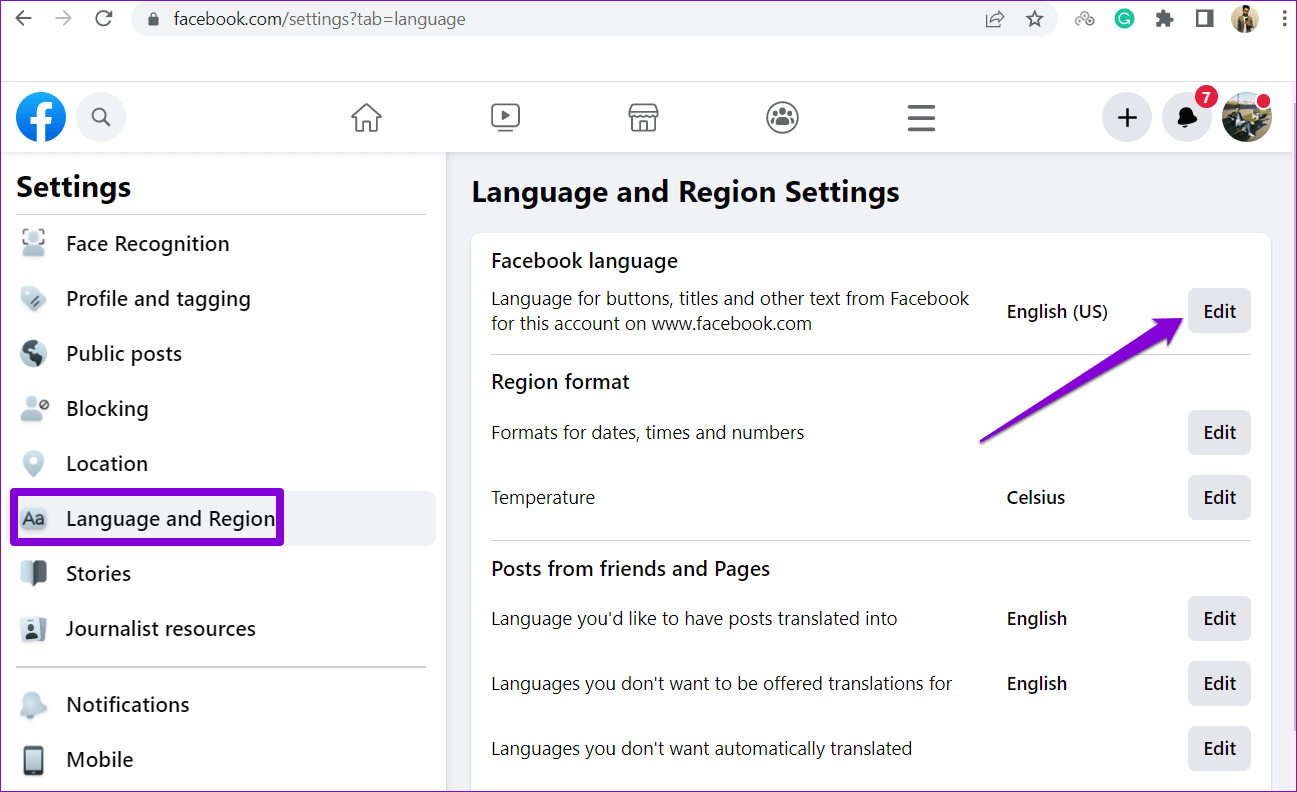Click the Blocking person icon
This screenshot has height=792, width=1297.
[x=34, y=409]
